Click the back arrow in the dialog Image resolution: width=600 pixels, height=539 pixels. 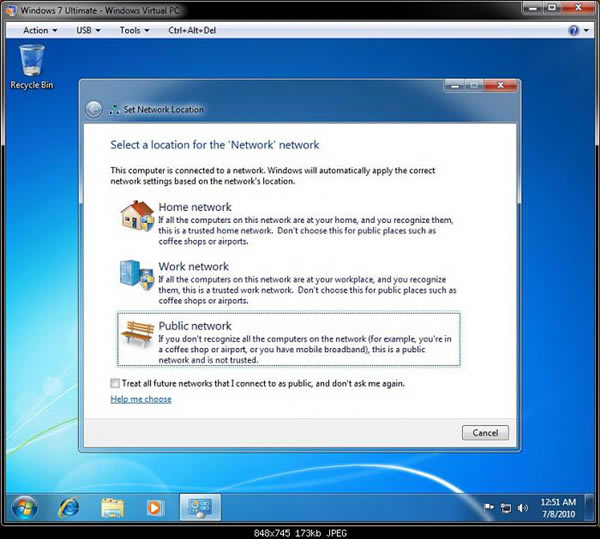94,109
